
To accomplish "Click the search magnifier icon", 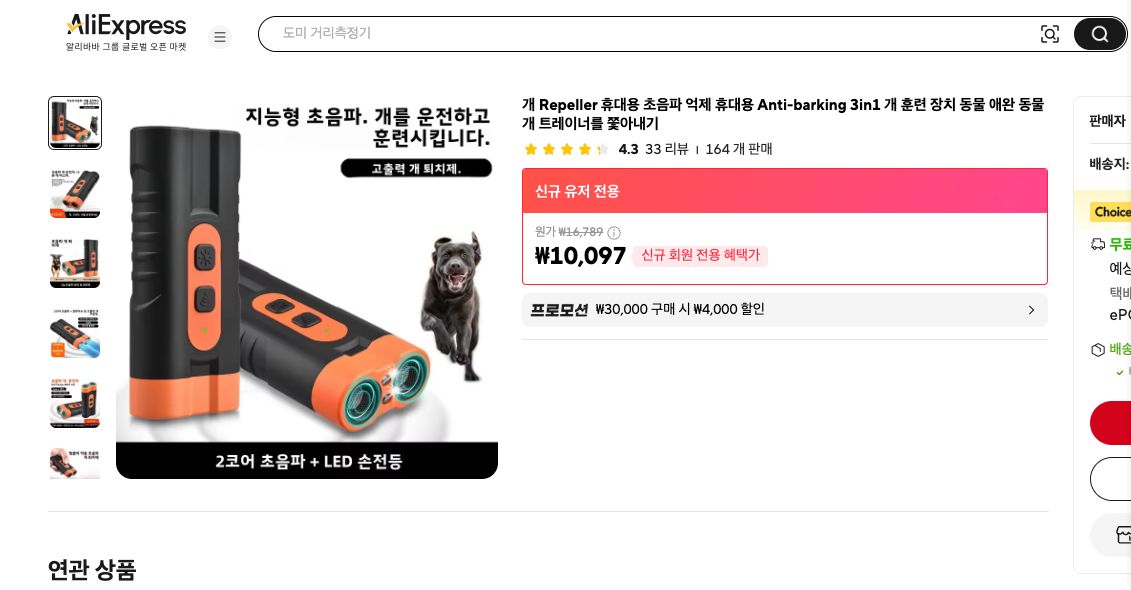I will point(1099,33).
